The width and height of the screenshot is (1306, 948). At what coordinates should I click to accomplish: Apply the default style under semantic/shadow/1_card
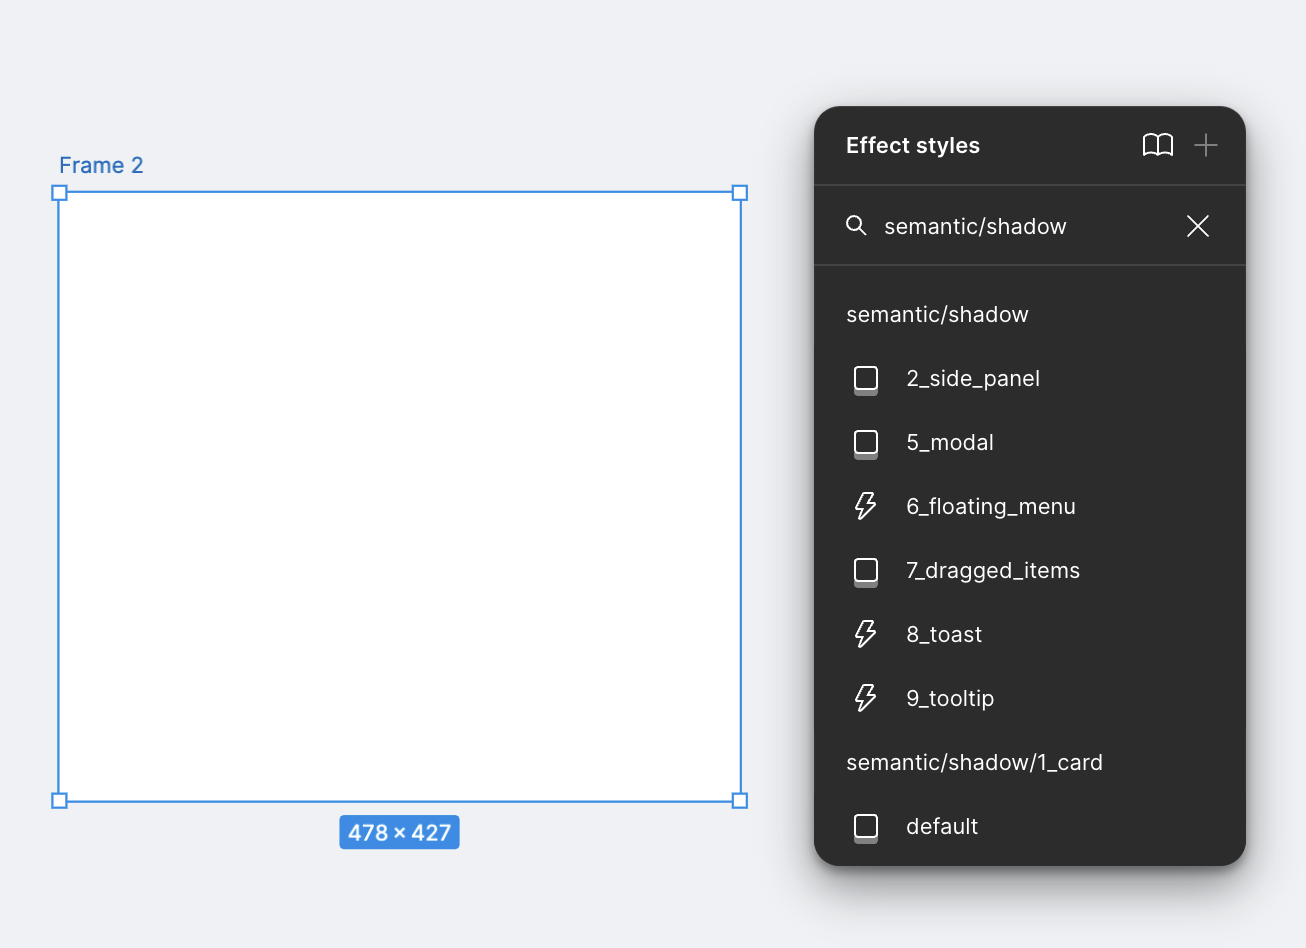pyautogui.click(x=941, y=826)
